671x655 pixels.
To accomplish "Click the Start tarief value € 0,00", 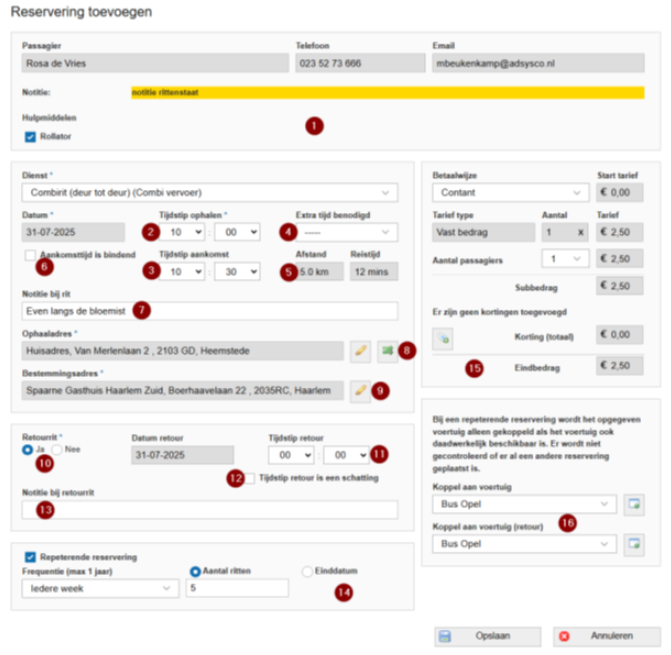I will 620,193.
